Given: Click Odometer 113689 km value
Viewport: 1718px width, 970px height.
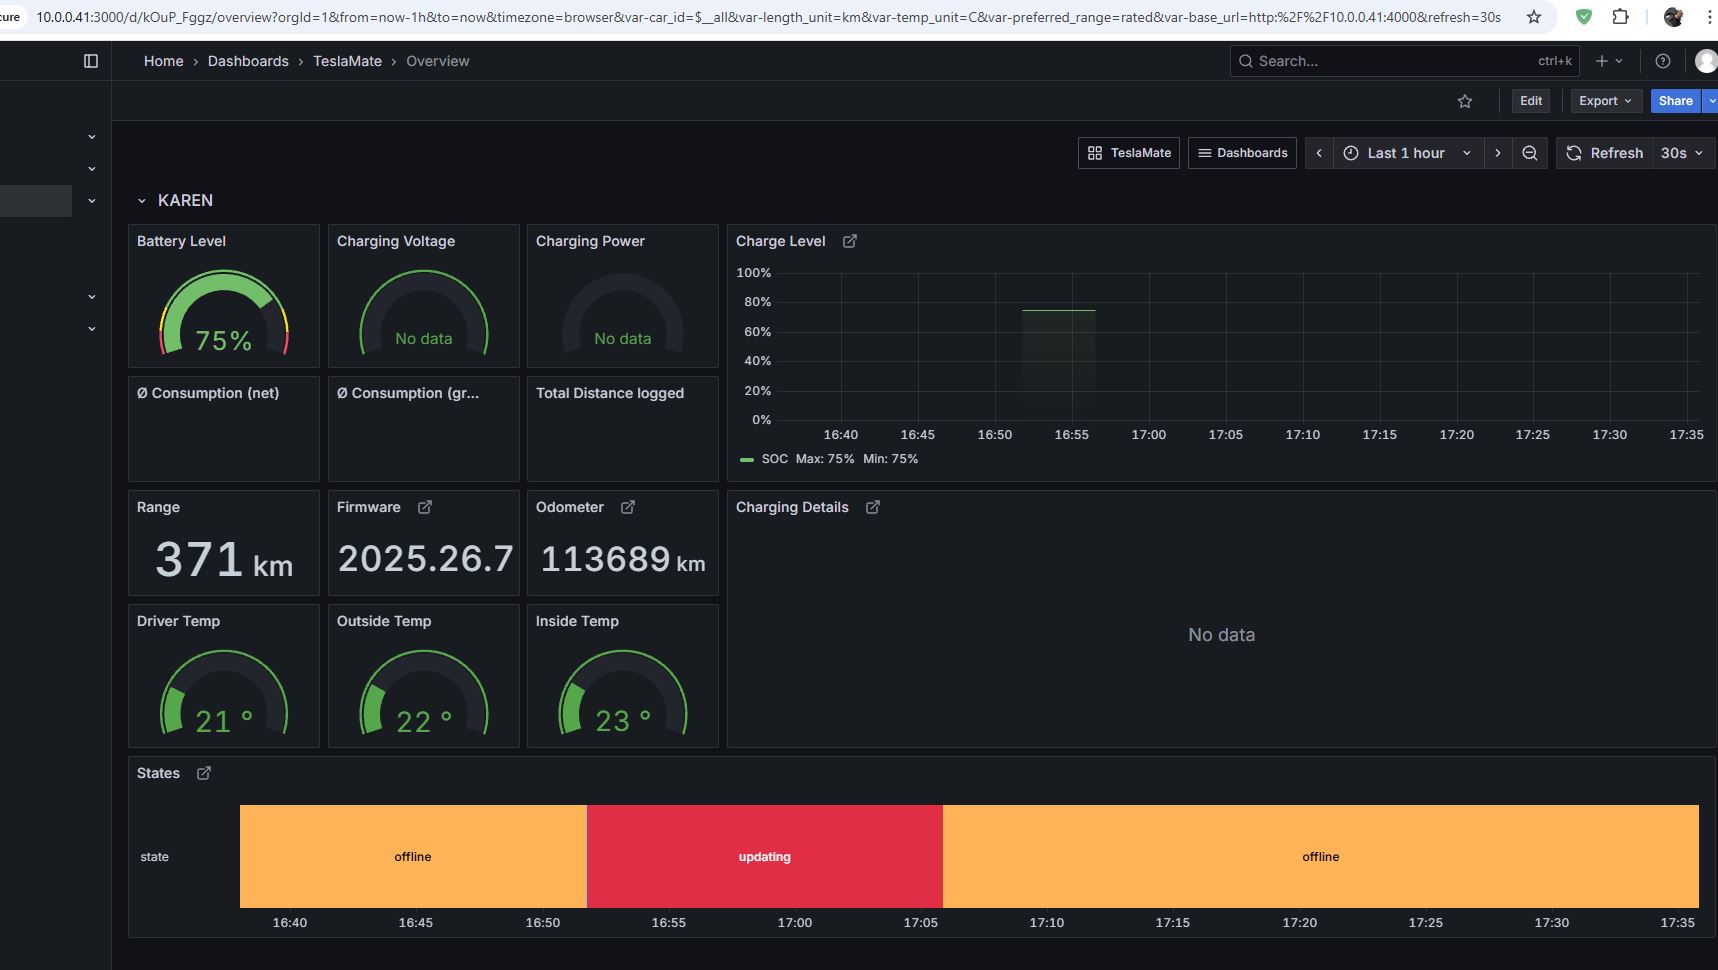Looking at the screenshot, I should click(623, 559).
